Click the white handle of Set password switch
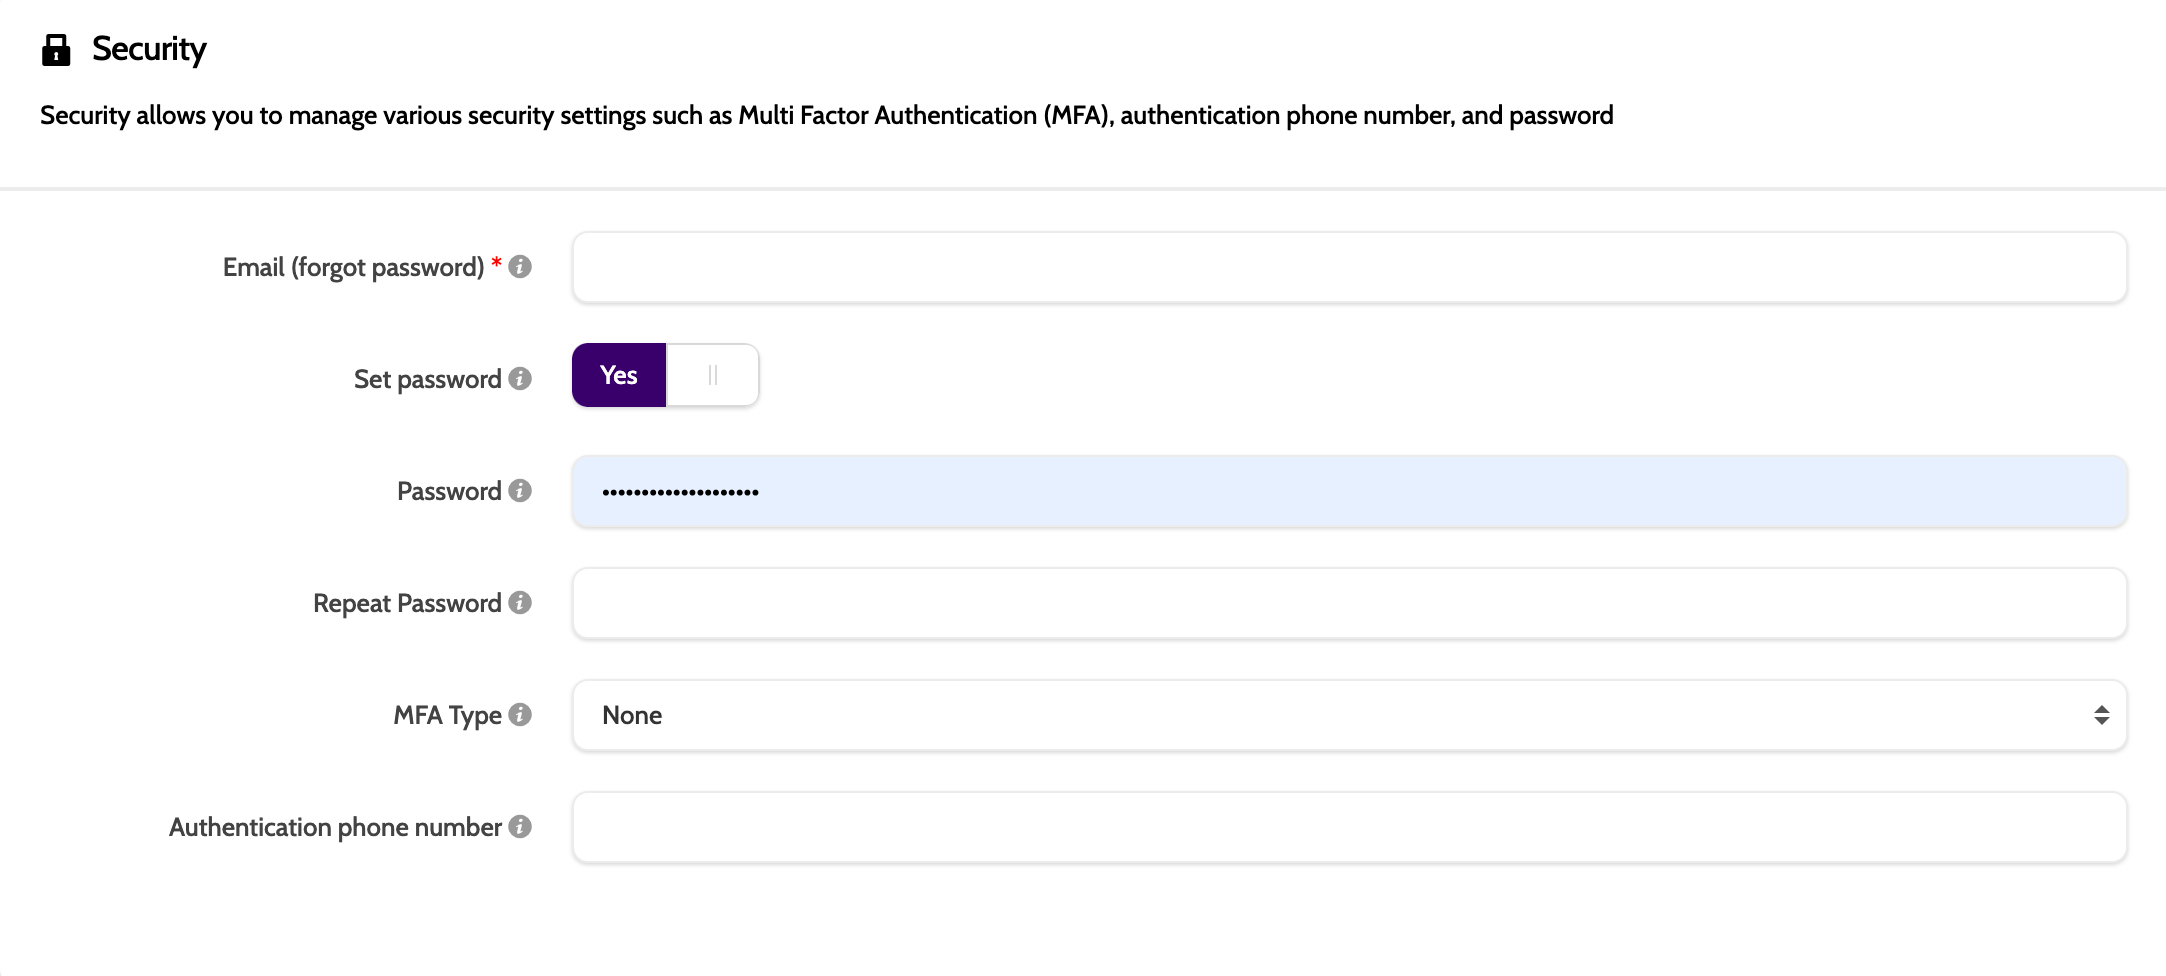The height and width of the screenshot is (976, 2166). pos(712,375)
